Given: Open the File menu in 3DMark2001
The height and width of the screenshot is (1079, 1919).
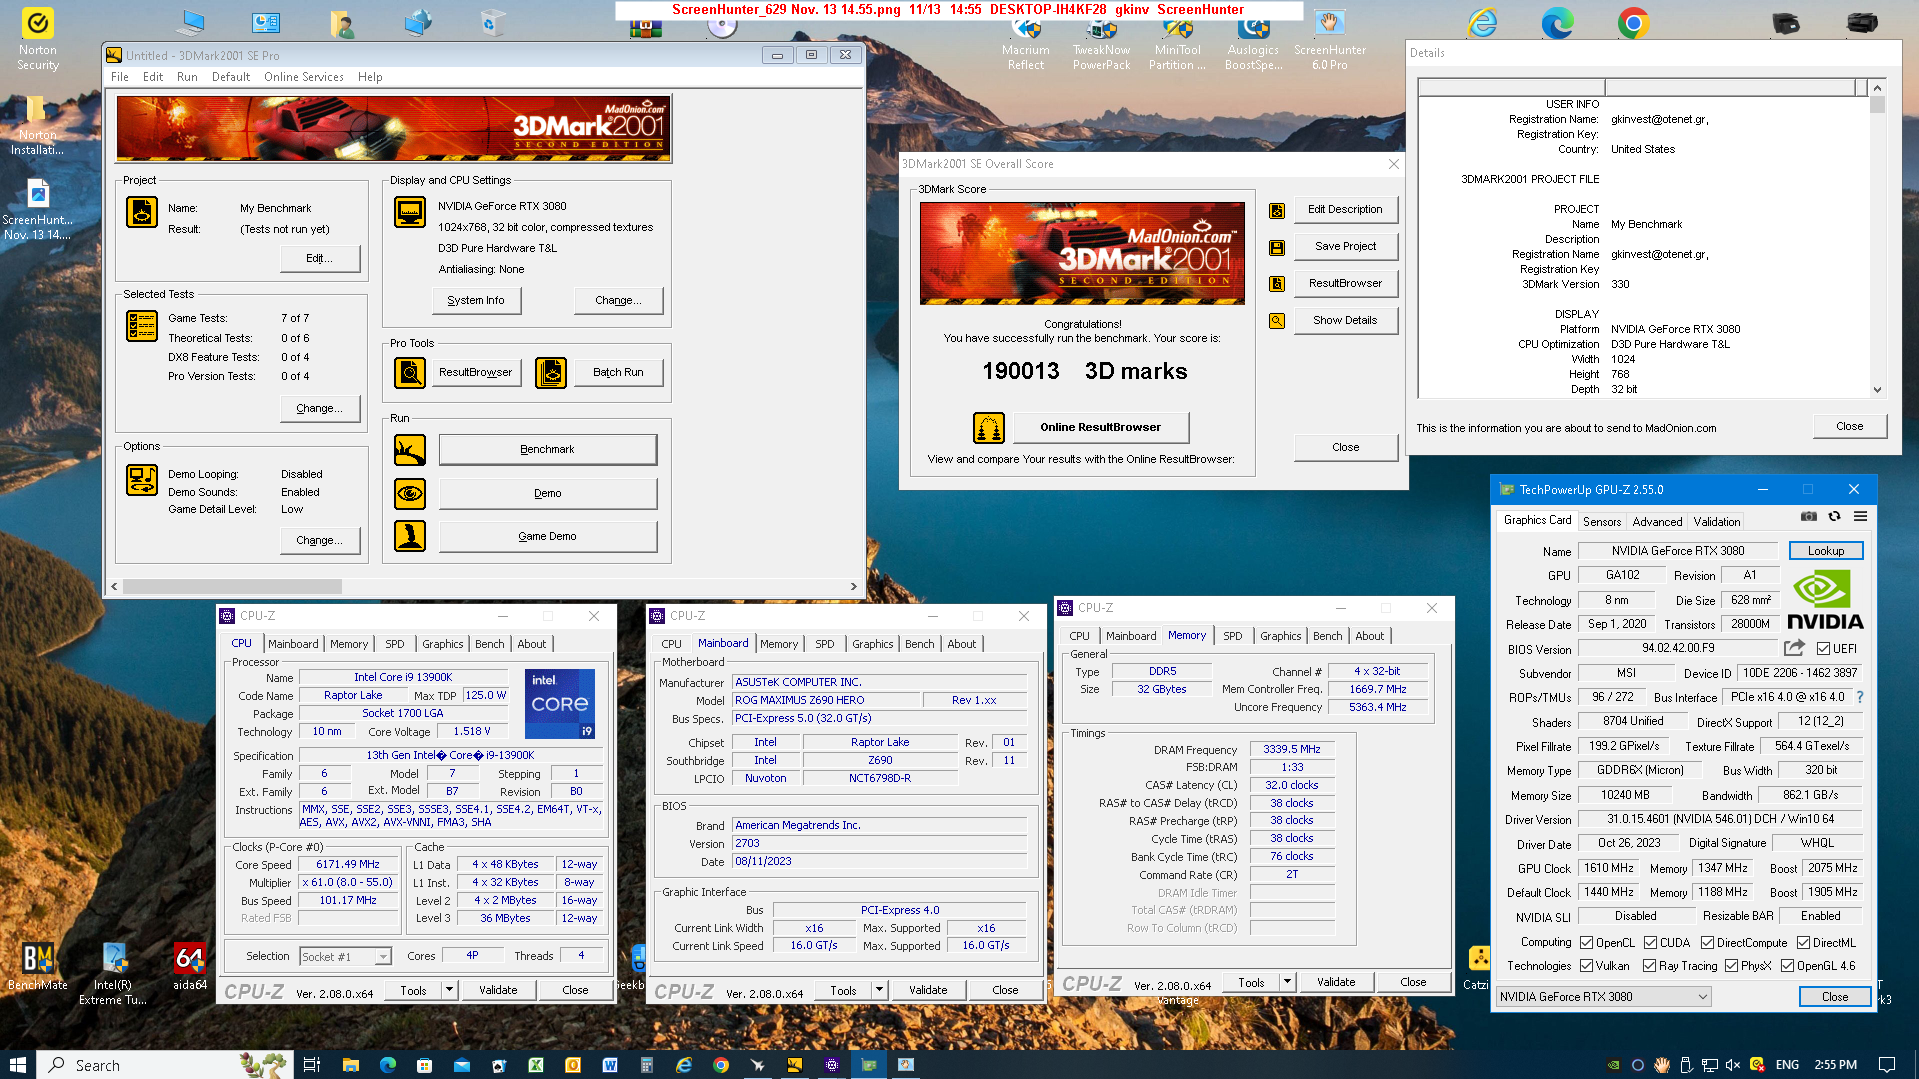Looking at the screenshot, I should [120, 77].
